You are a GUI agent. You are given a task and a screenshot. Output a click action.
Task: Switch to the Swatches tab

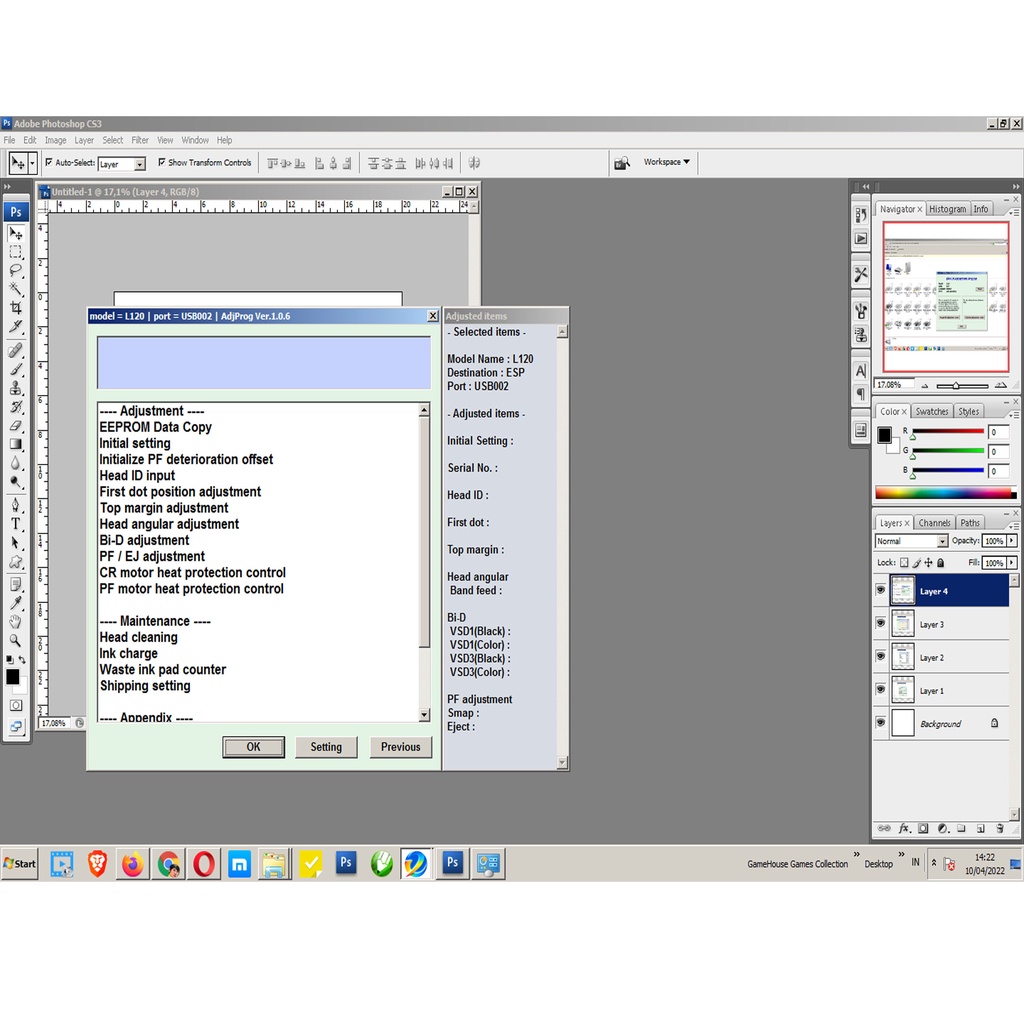click(x=931, y=411)
